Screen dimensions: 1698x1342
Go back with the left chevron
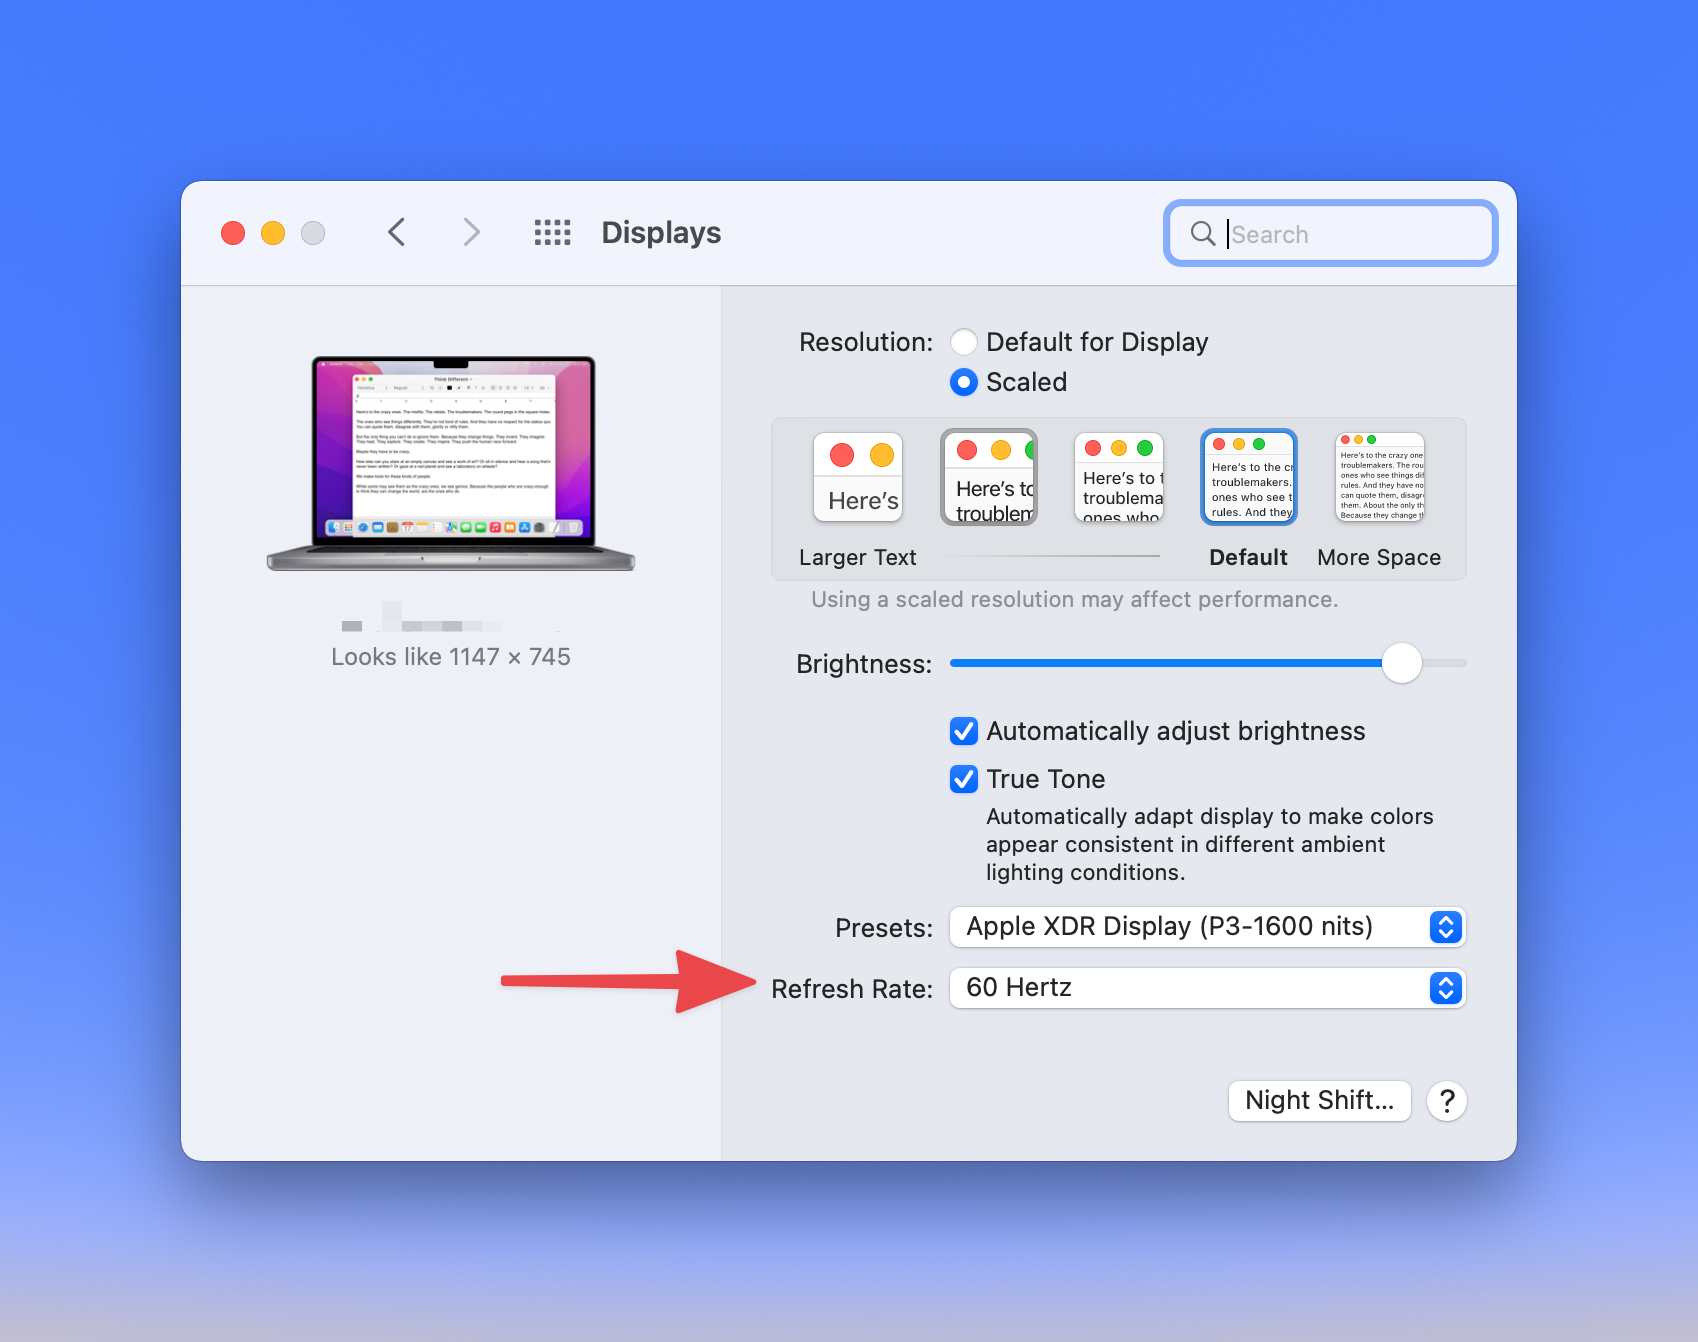coord(396,233)
